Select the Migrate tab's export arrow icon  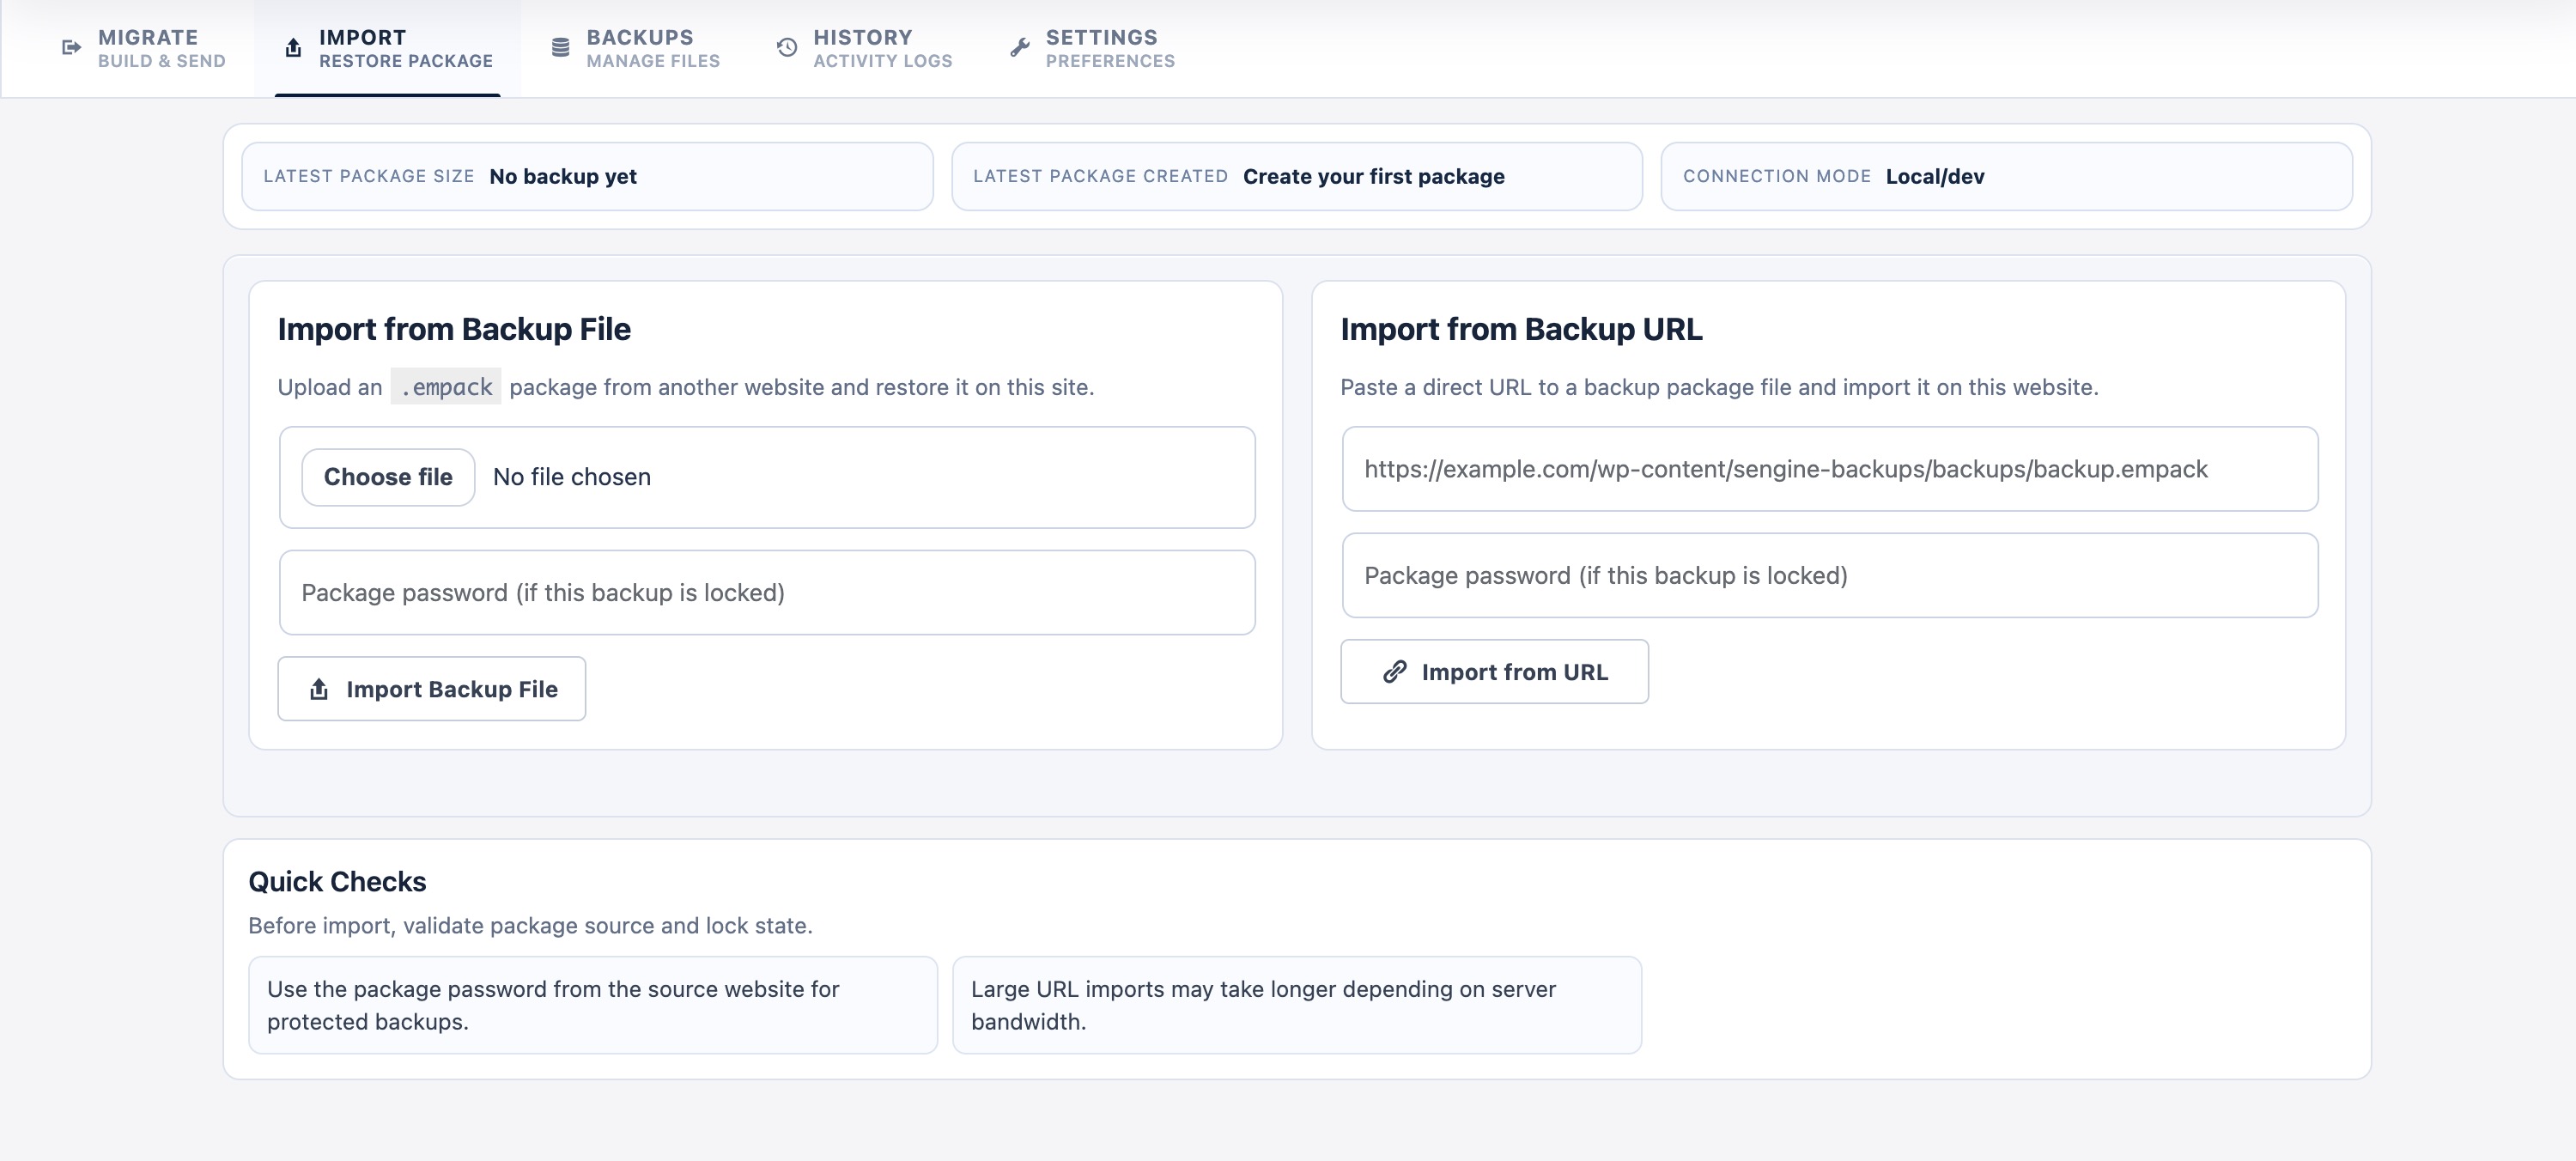[x=70, y=46]
